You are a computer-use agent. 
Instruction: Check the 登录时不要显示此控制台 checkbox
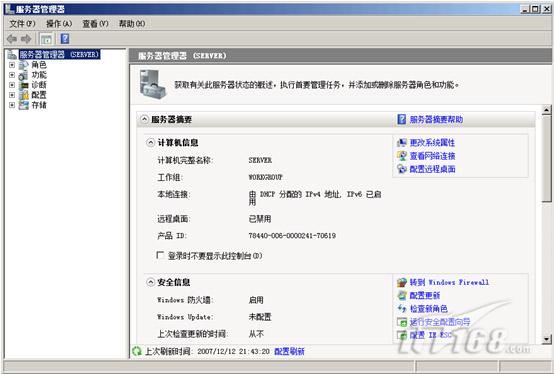[160, 255]
